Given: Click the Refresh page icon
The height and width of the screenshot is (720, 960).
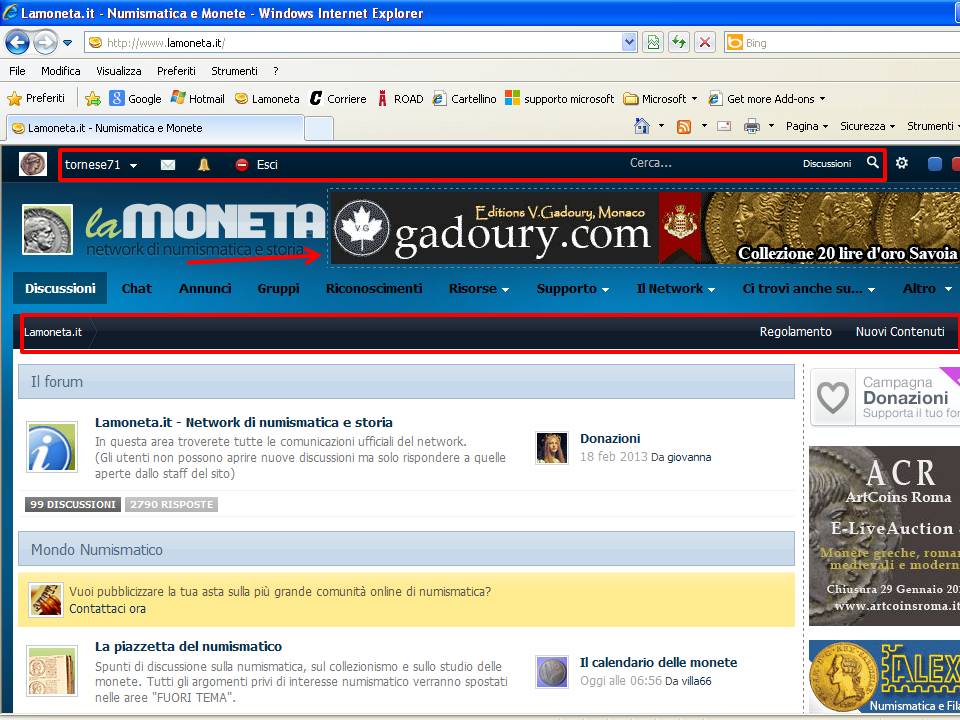Looking at the screenshot, I should [679, 42].
